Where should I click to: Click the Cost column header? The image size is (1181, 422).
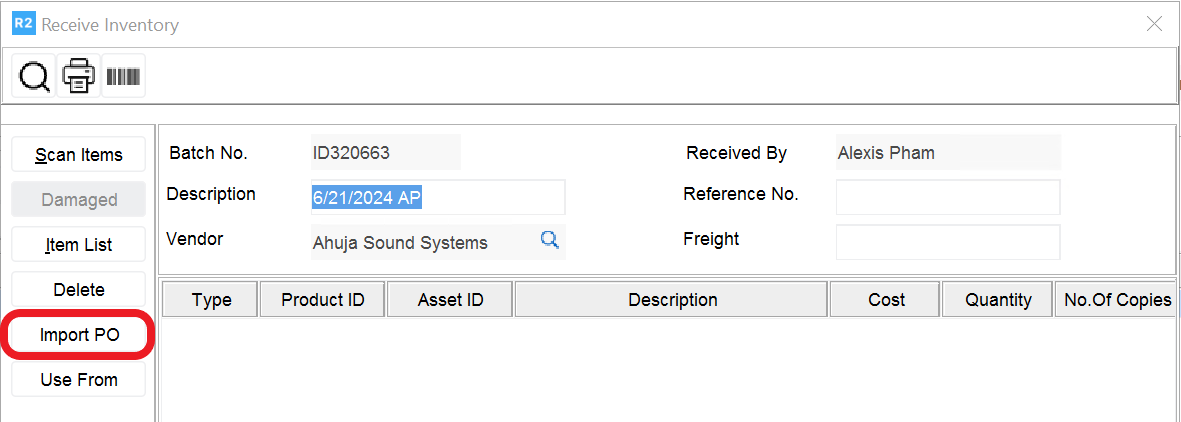886,300
